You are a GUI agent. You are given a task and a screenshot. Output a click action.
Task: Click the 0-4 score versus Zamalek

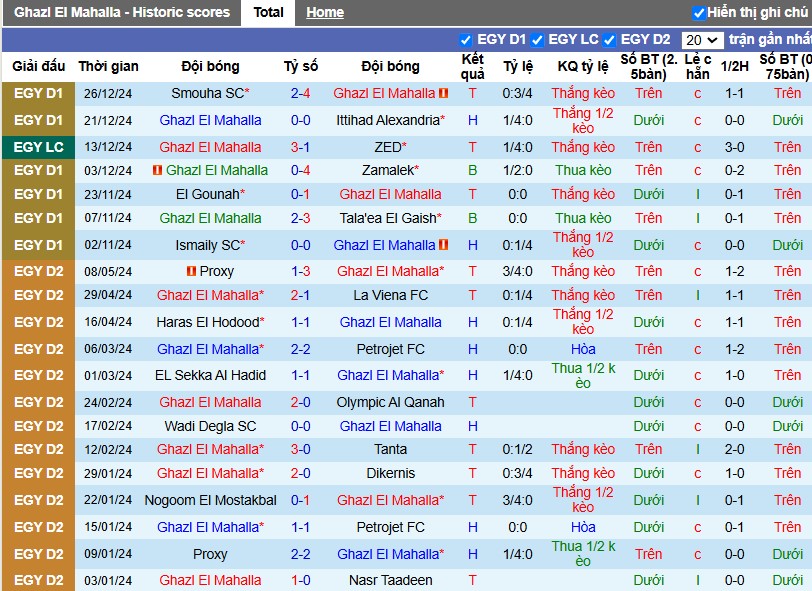[300, 170]
